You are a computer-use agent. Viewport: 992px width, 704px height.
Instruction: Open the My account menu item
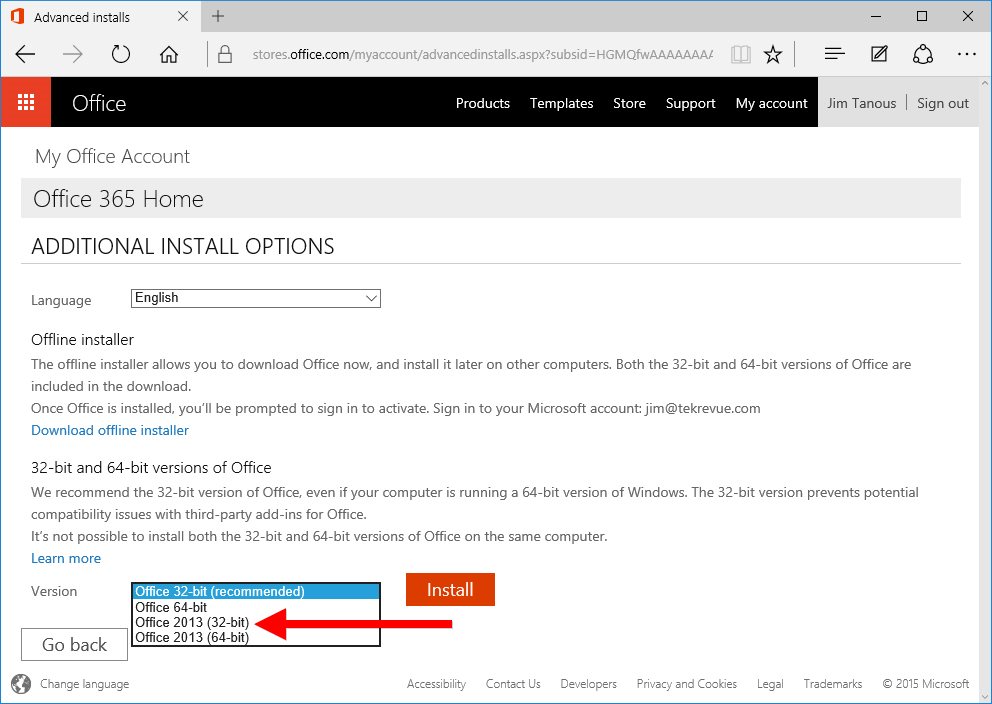coord(771,103)
